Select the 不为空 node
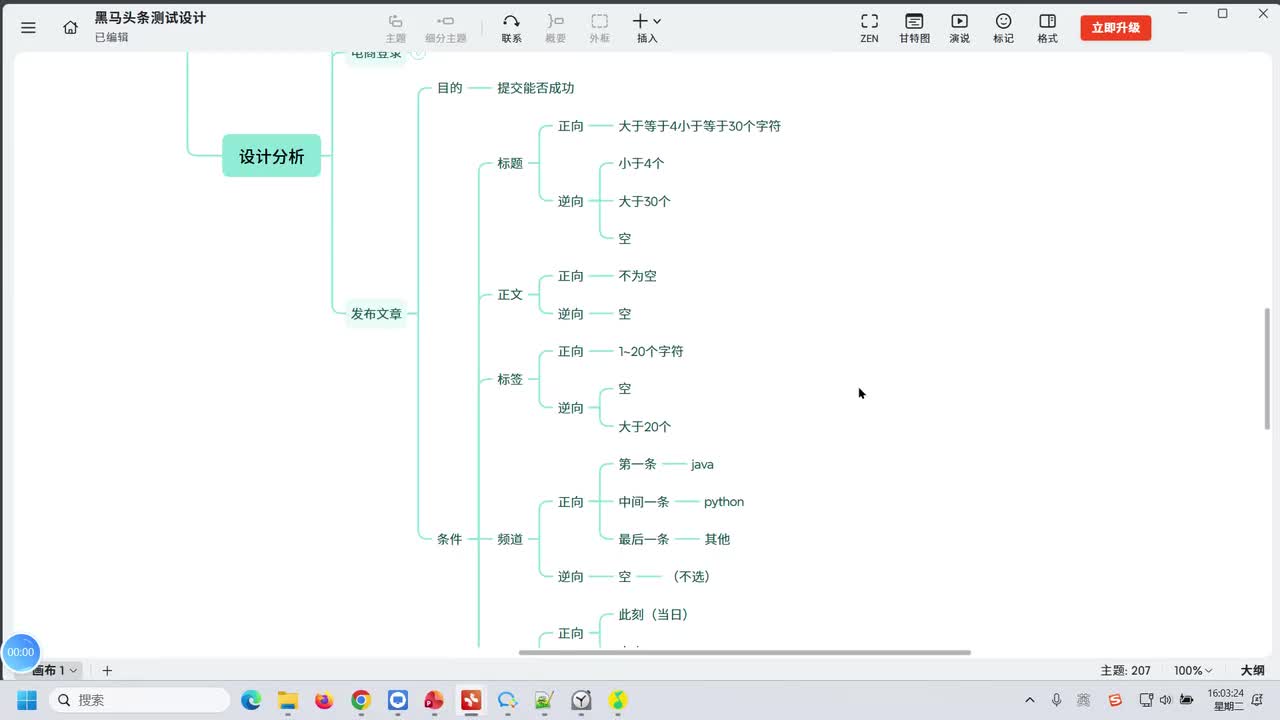The height and width of the screenshot is (720, 1280). pyautogui.click(x=637, y=276)
